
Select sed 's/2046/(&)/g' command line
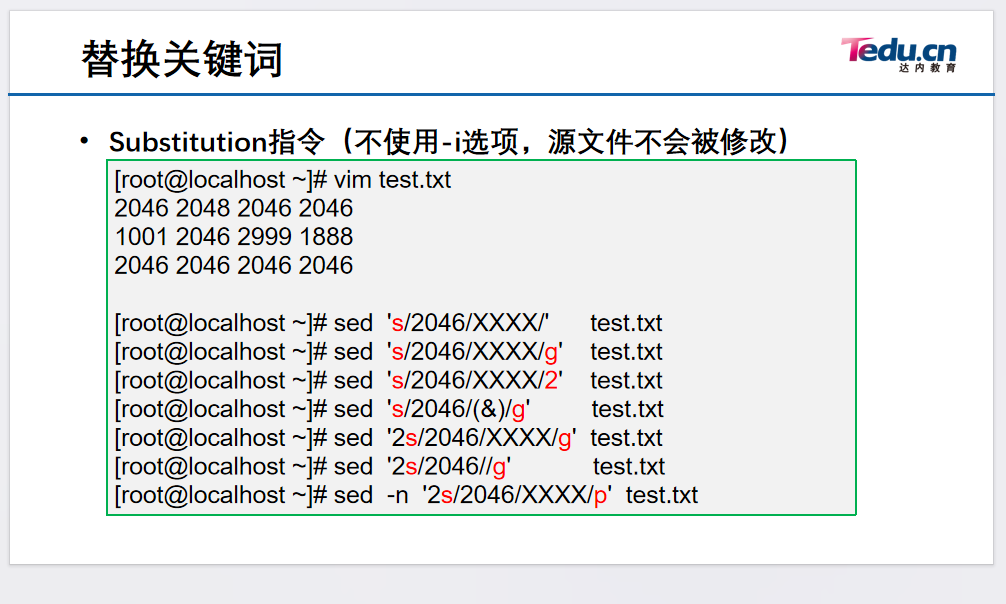coord(389,409)
